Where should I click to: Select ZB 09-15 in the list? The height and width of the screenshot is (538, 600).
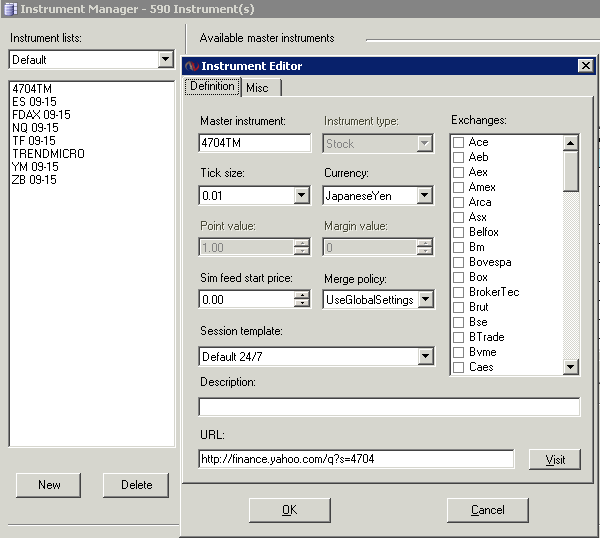[34, 180]
